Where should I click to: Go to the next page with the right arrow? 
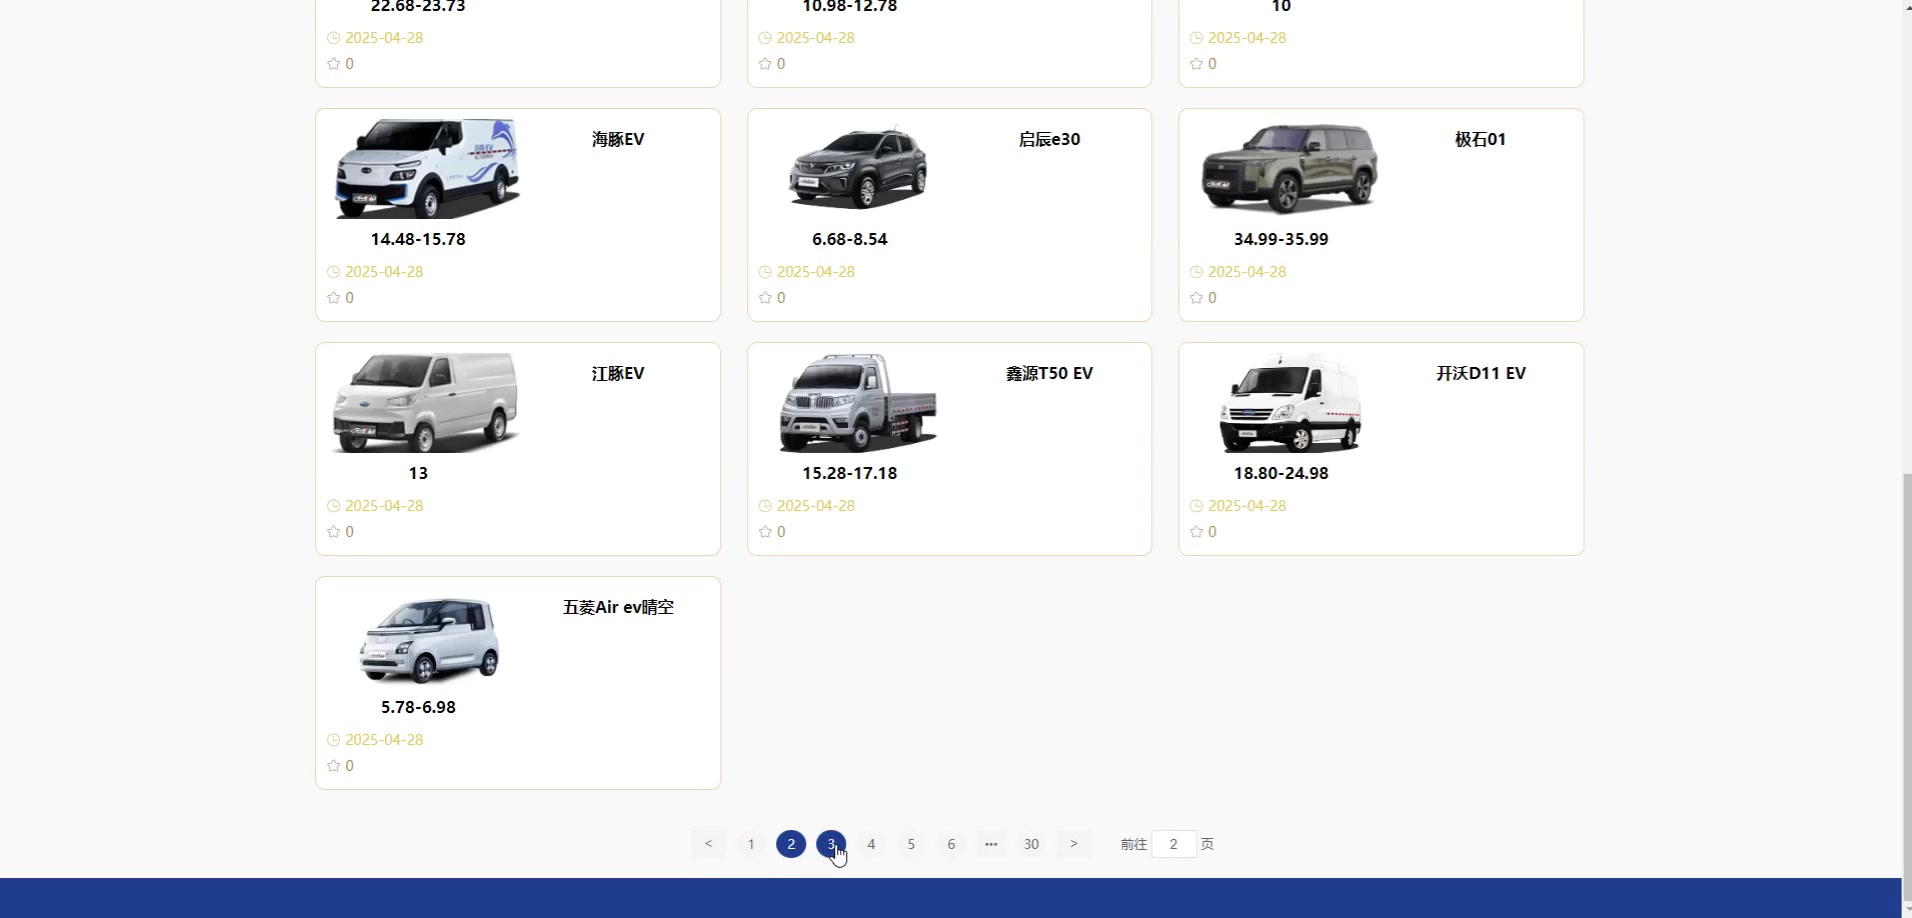[x=1074, y=844]
